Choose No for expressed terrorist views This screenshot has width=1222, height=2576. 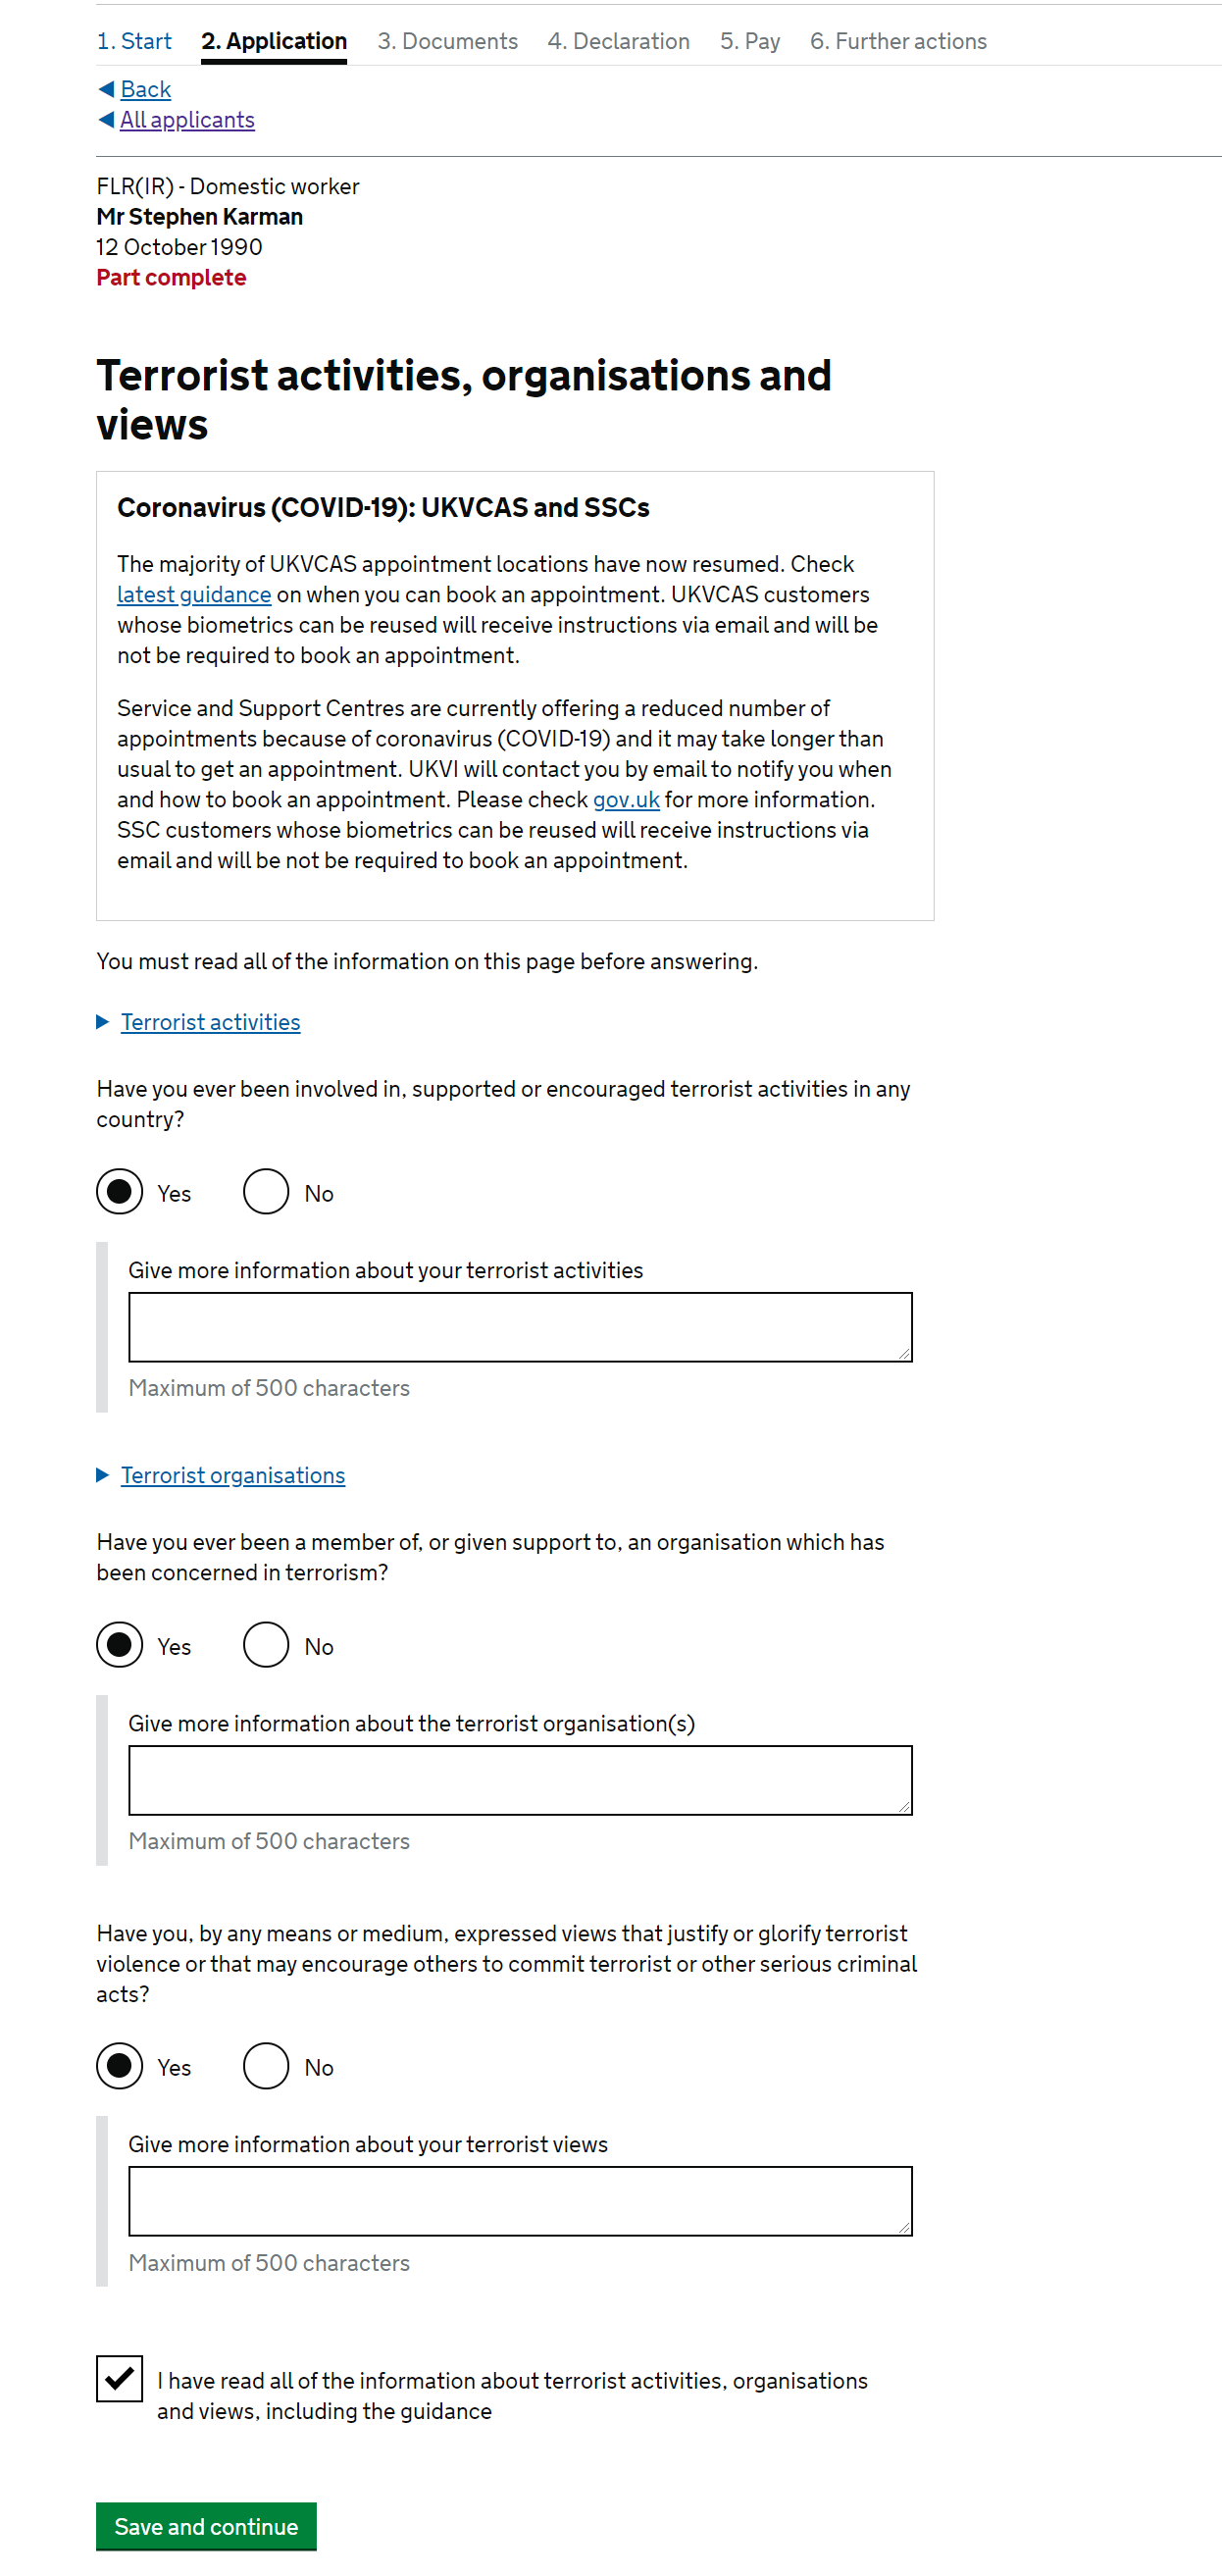[266, 2066]
